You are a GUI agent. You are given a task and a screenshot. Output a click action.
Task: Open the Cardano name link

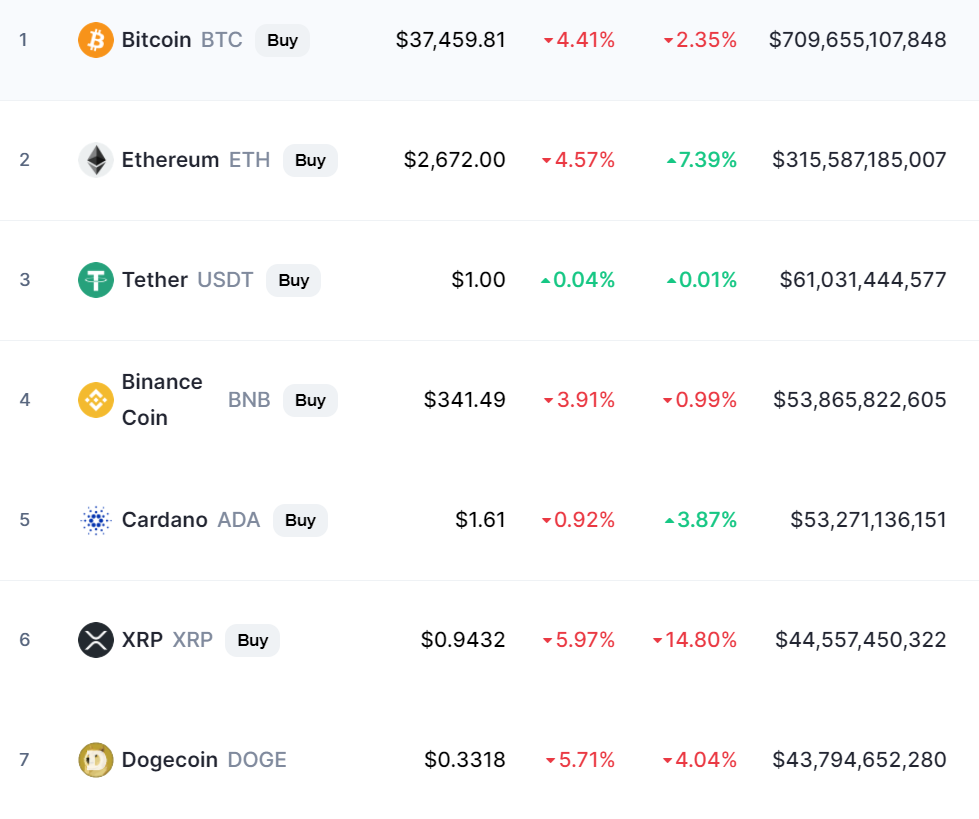coord(164,520)
